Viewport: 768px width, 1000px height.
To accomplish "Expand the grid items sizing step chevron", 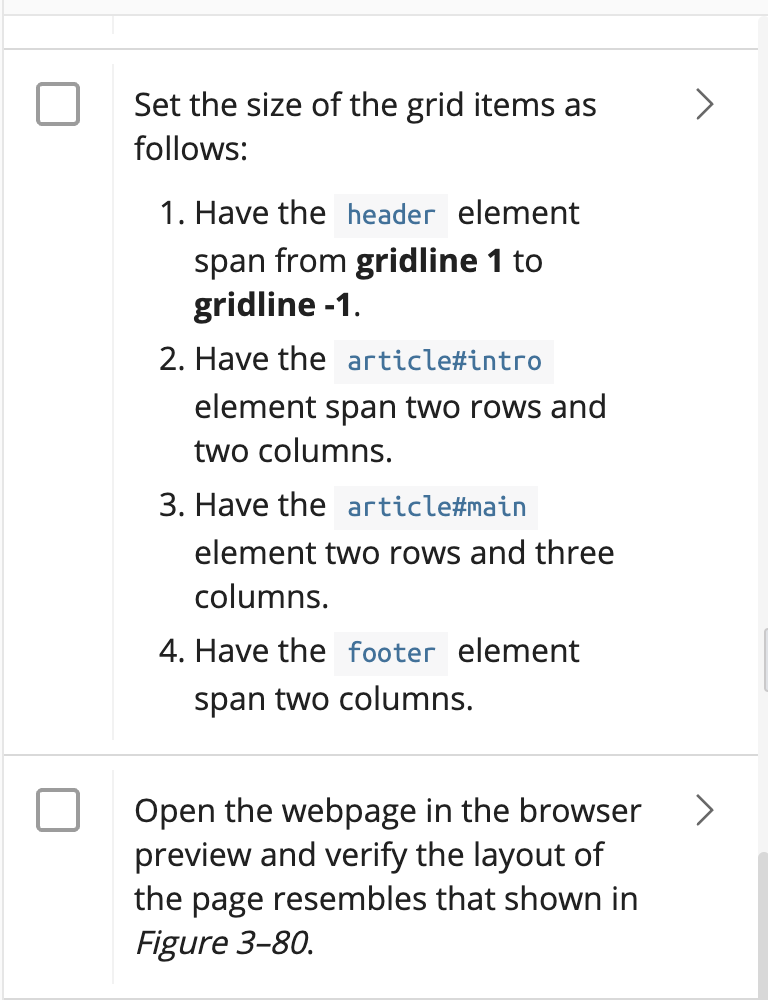I will coord(703,104).
